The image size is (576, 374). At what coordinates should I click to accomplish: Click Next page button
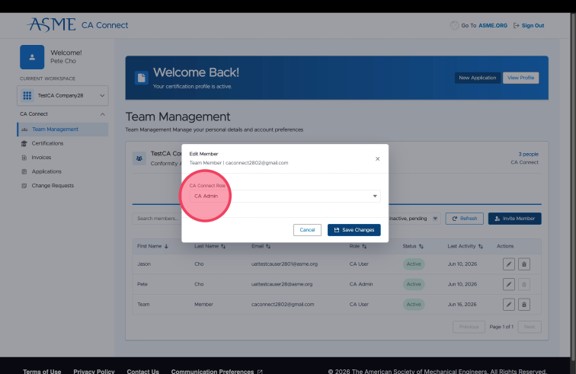pyautogui.click(x=529, y=327)
